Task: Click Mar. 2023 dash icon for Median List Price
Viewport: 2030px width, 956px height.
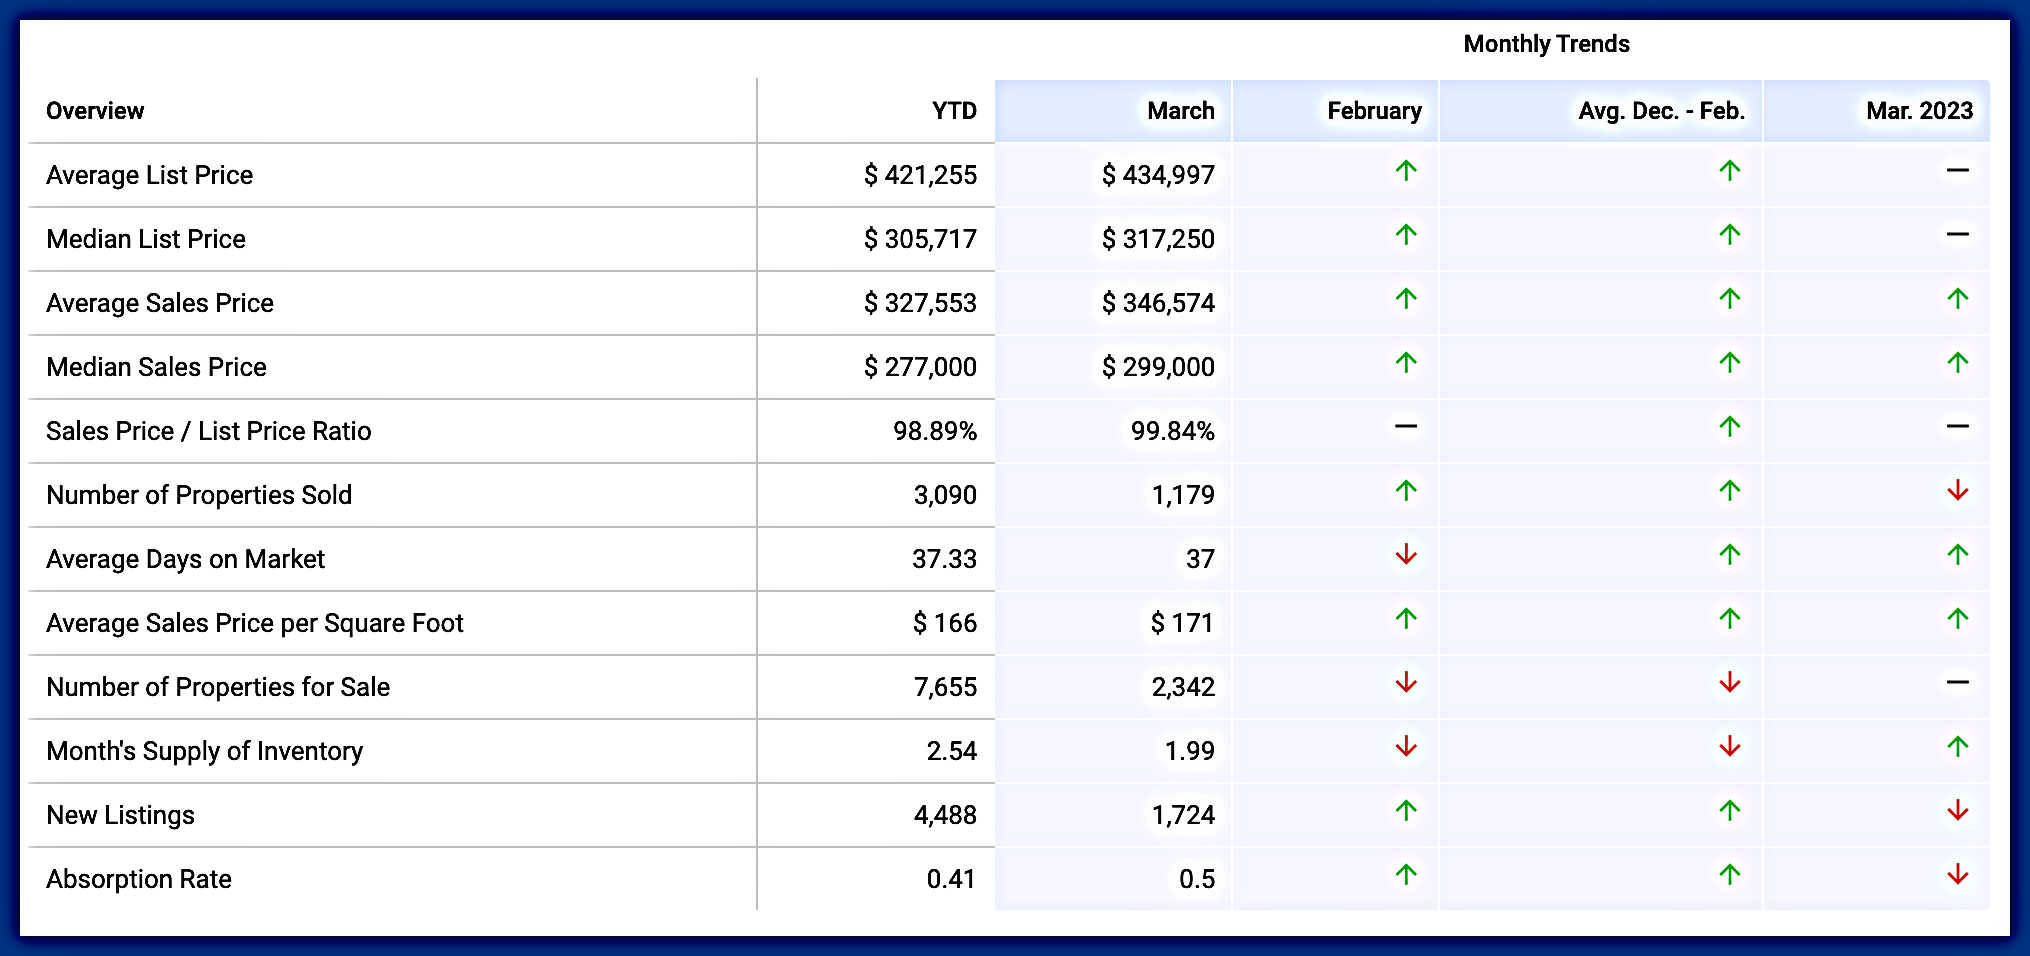Action: [x=1957, y=235]
